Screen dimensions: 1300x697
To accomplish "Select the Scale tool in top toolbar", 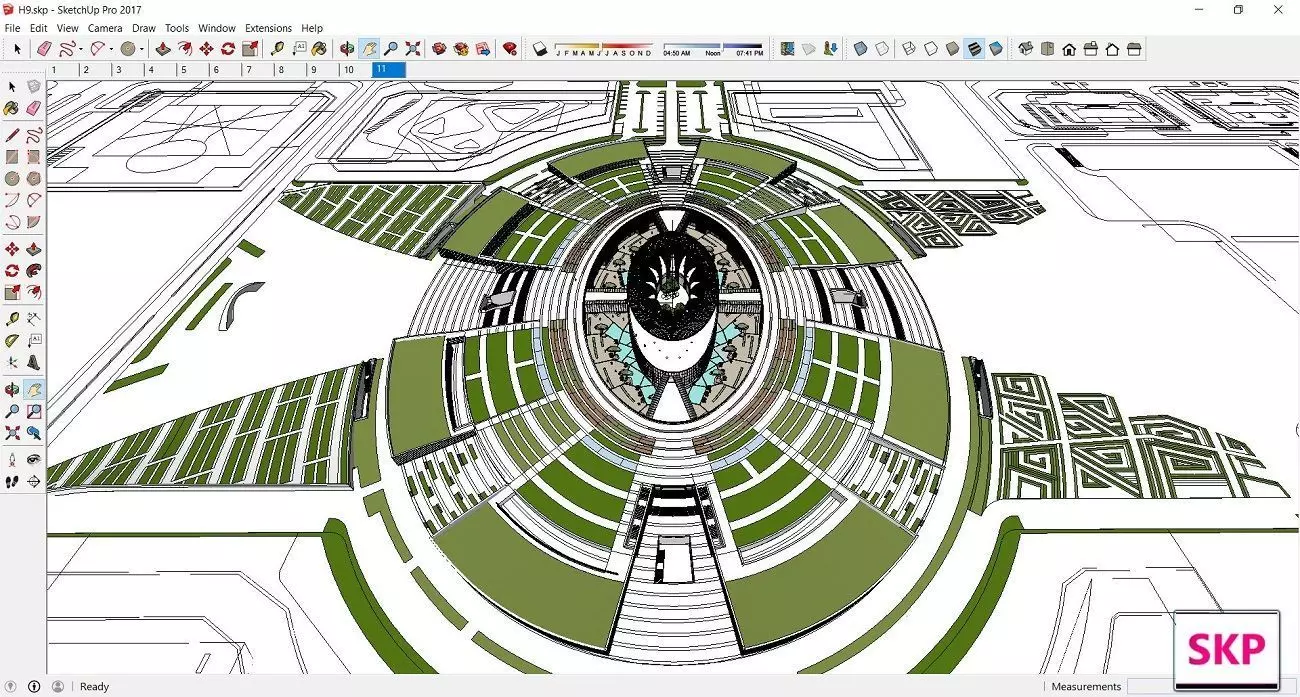I will click(250, 48).
